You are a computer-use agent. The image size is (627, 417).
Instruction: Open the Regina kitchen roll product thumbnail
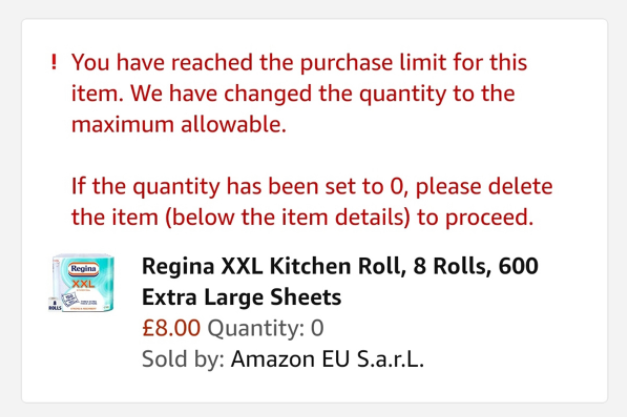81,282
